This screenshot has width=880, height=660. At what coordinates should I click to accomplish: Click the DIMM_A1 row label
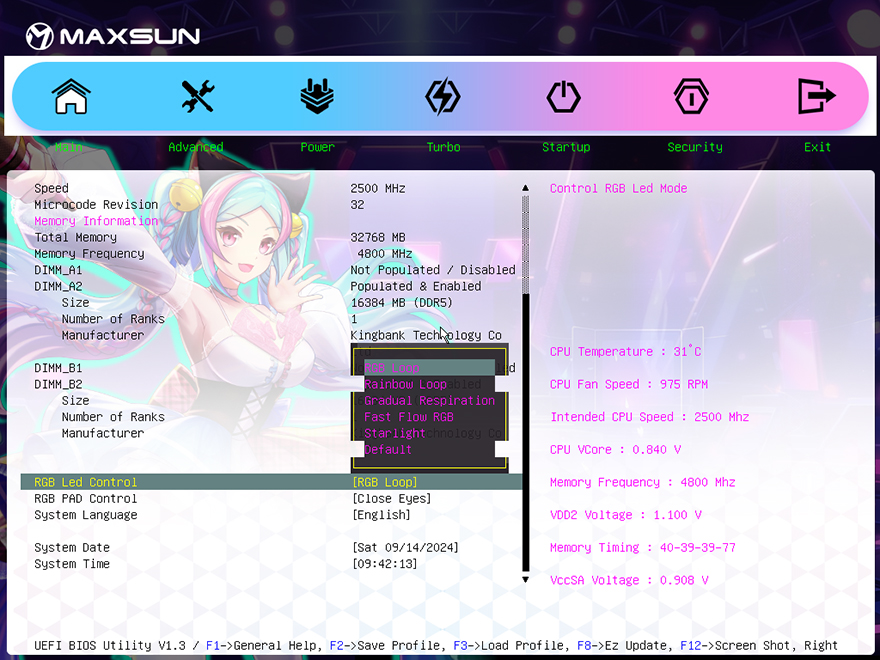point(58,270)
